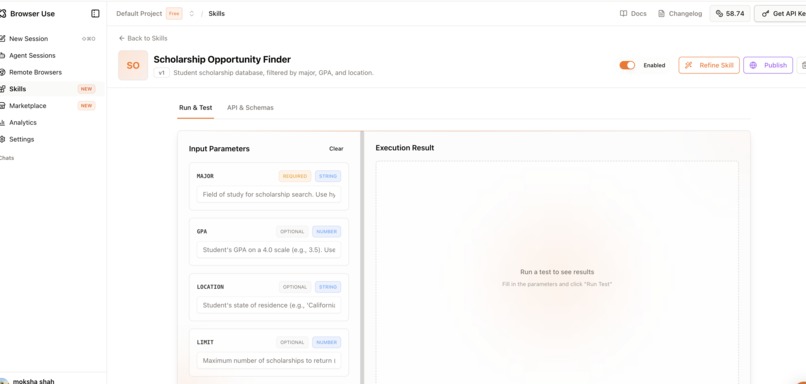Clear the input parameters

point(336,149)
